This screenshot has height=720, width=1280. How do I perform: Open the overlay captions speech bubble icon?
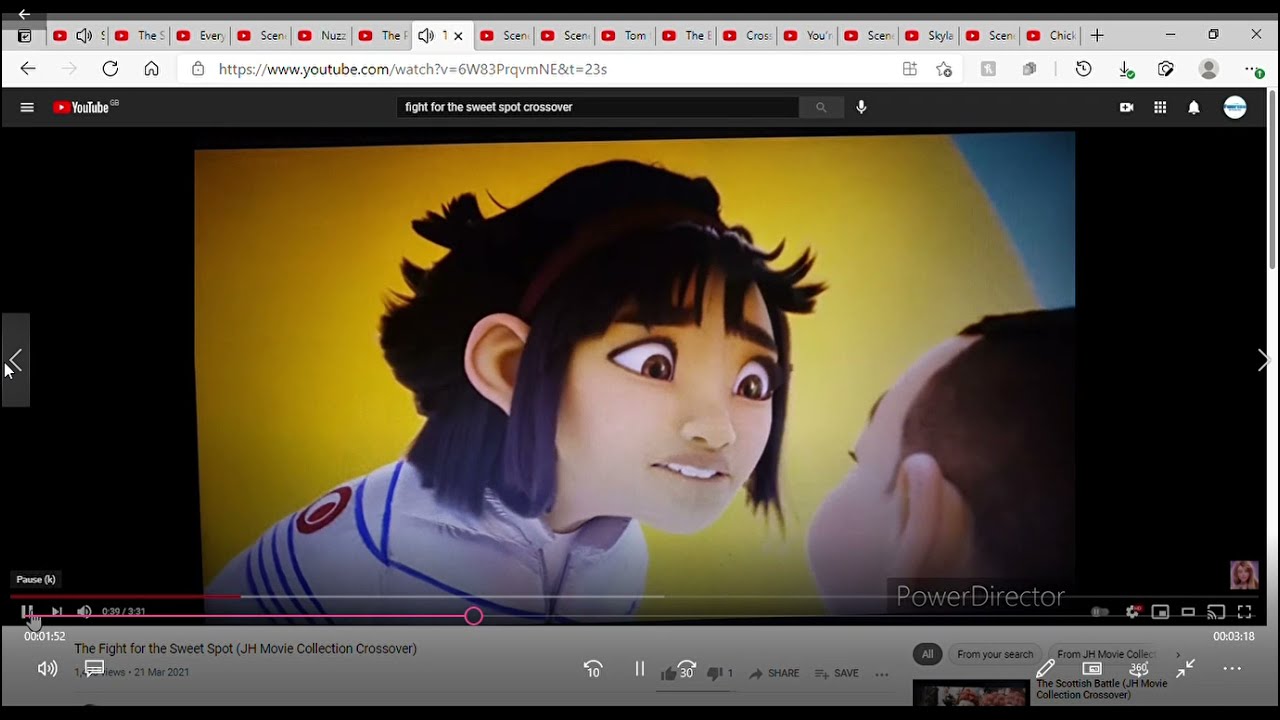(94, 668)
